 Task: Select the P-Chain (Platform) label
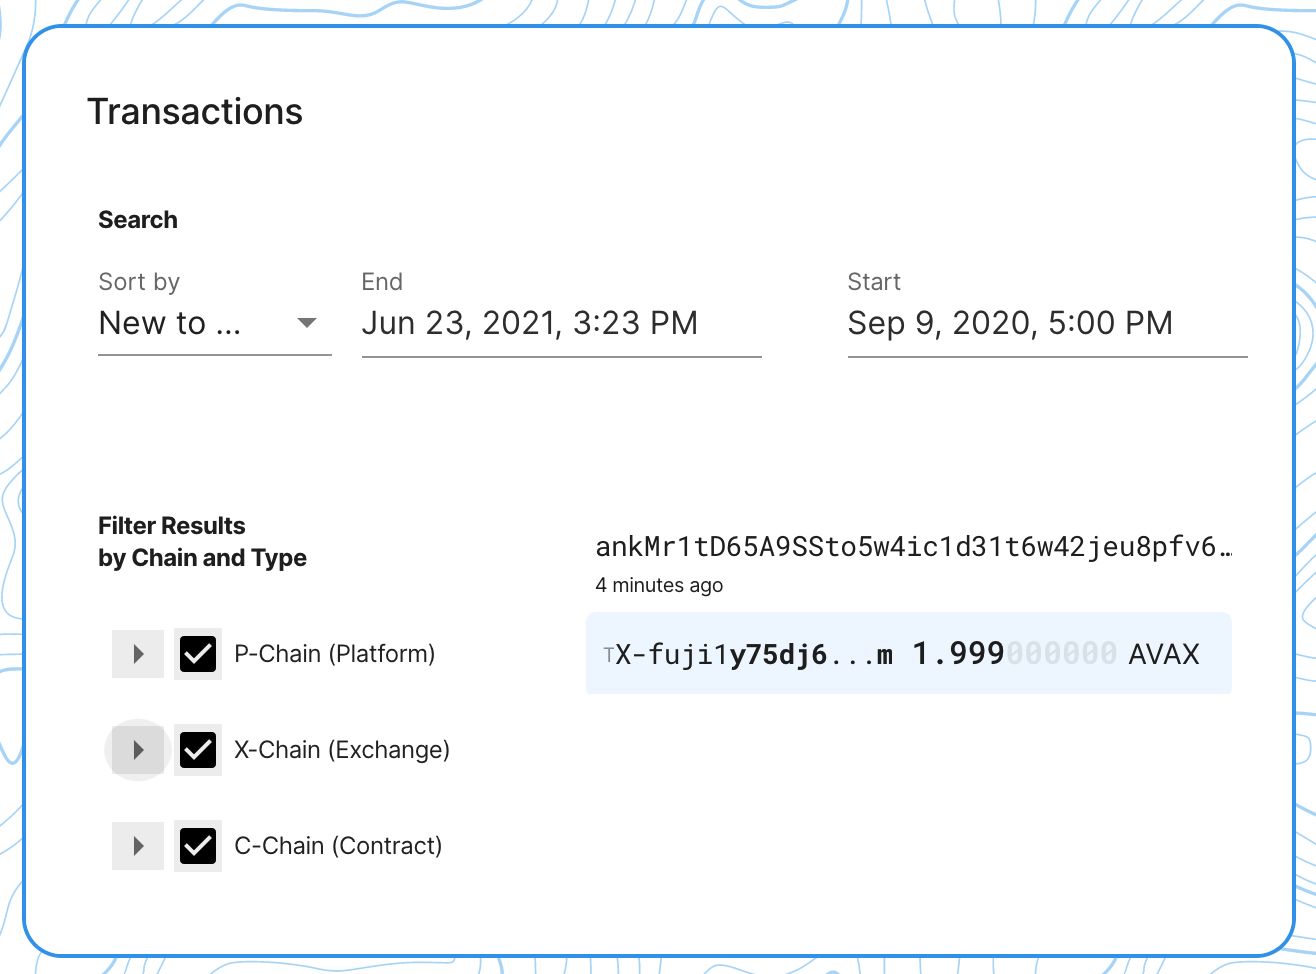[334, 654]
